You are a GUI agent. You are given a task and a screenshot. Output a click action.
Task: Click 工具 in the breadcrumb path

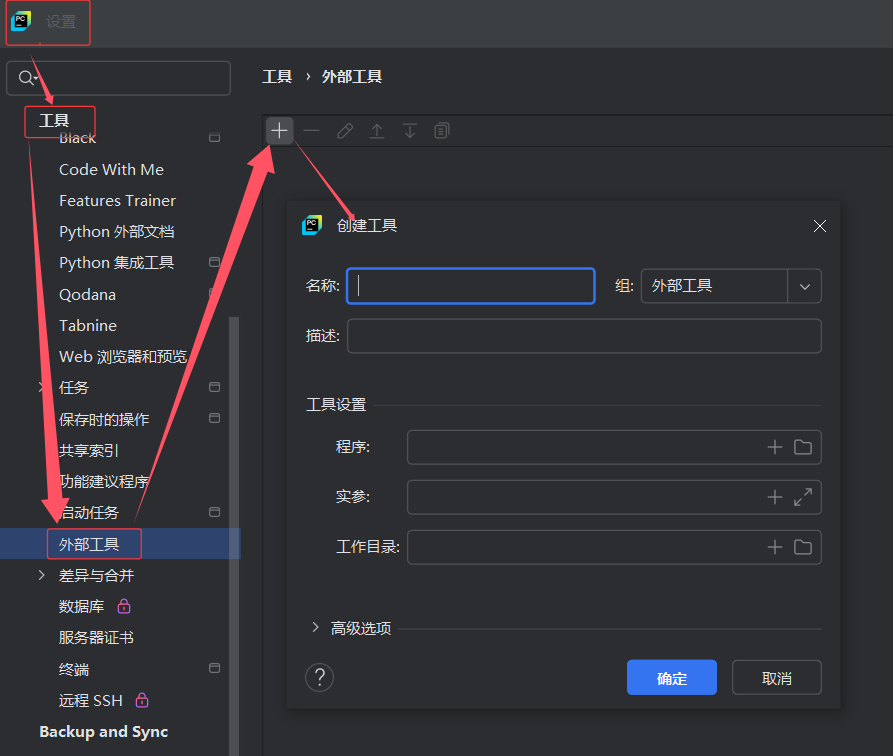(x=277, y=76)
